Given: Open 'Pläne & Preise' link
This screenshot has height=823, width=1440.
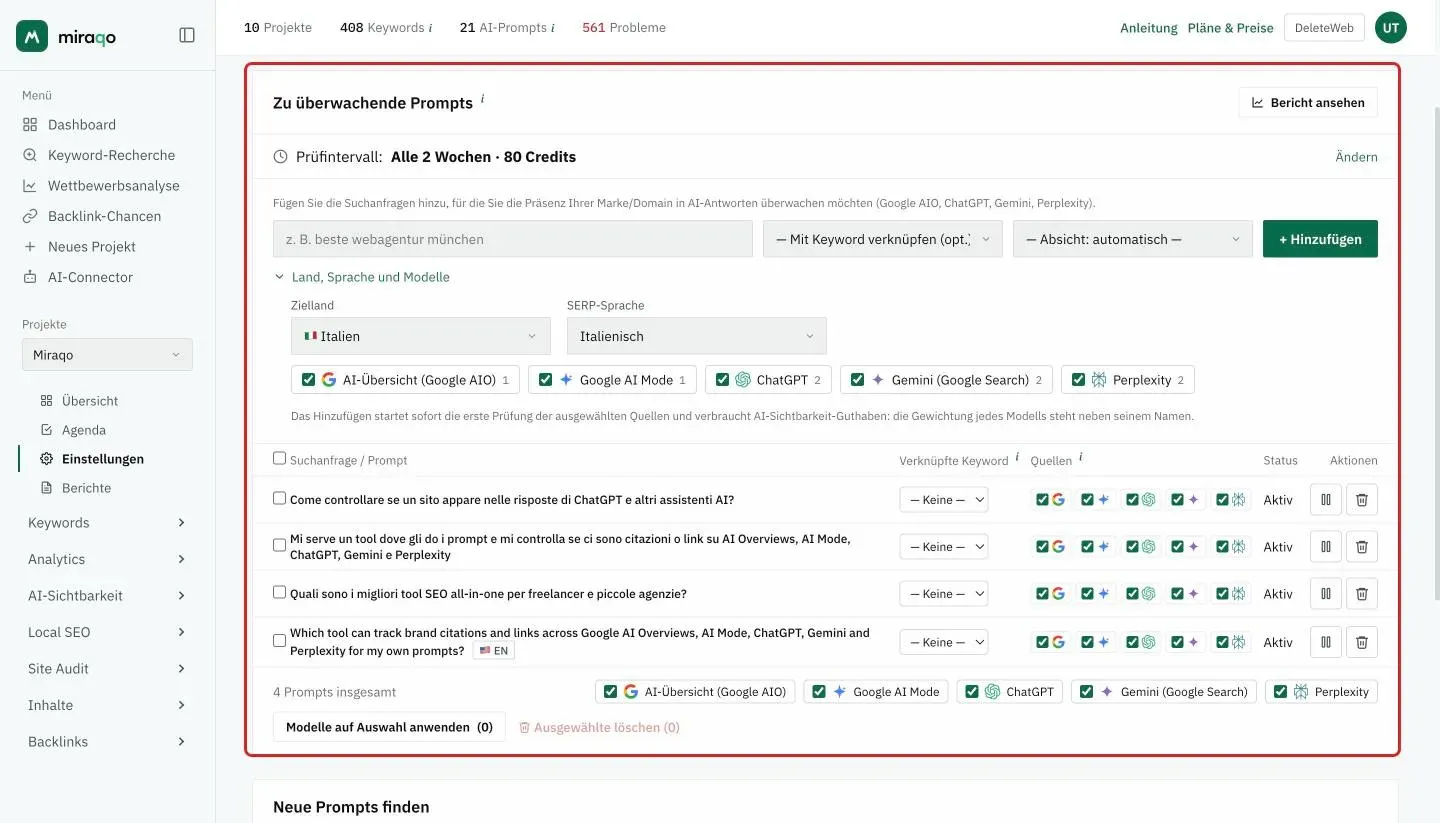Looking at the screenshot, I should point(1230,28).
